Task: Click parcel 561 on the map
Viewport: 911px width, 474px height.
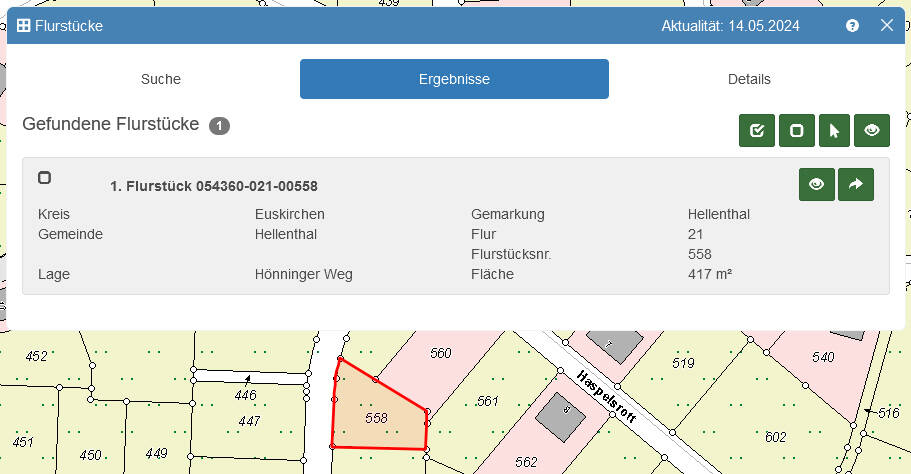Action: (487, 401)
